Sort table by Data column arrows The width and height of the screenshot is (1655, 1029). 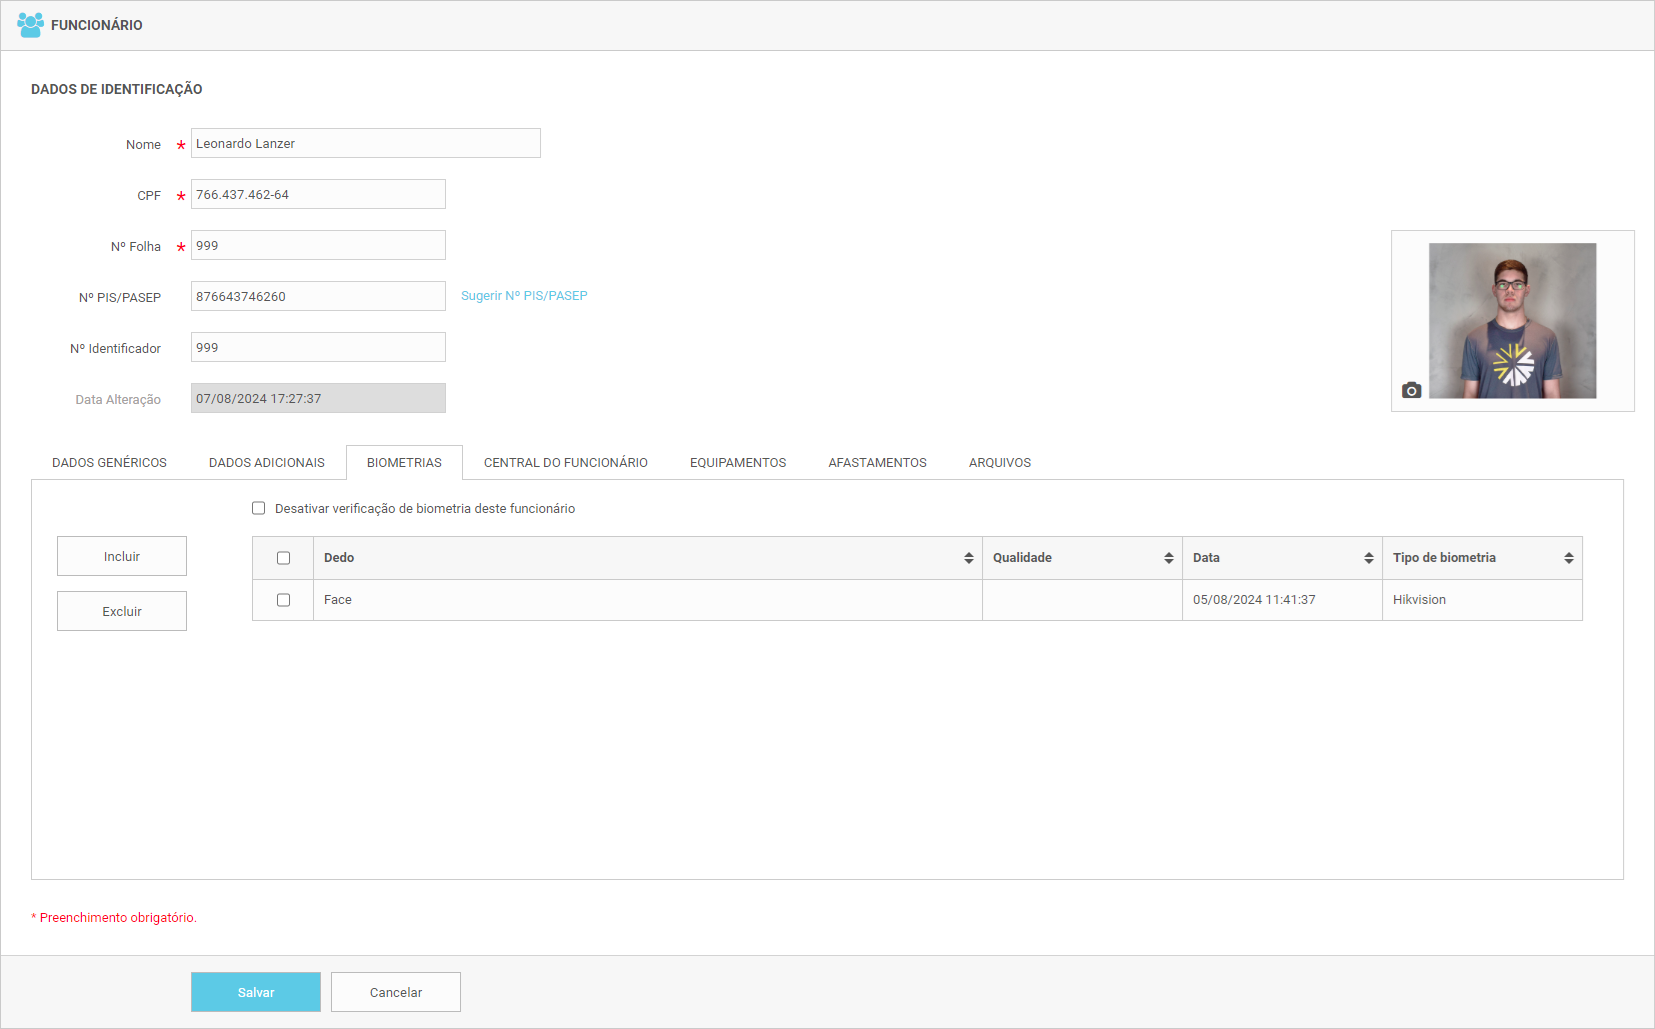click(1368, 558)
